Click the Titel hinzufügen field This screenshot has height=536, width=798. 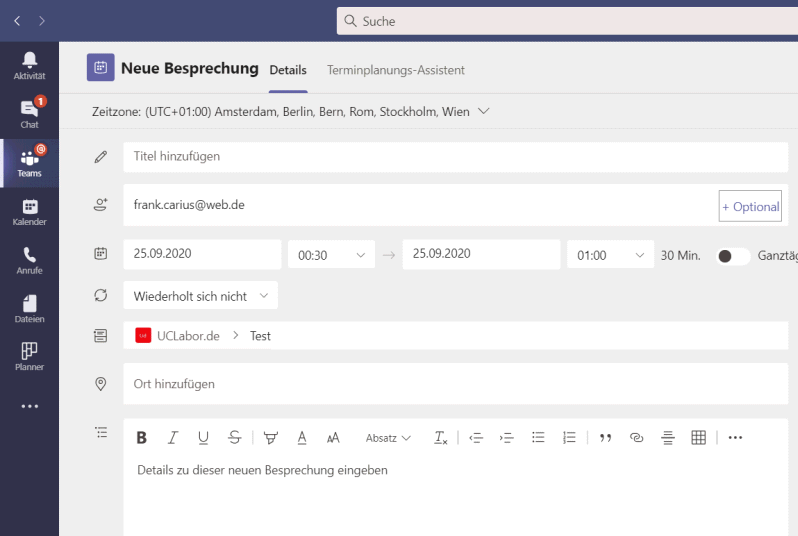tap(455, 157)
